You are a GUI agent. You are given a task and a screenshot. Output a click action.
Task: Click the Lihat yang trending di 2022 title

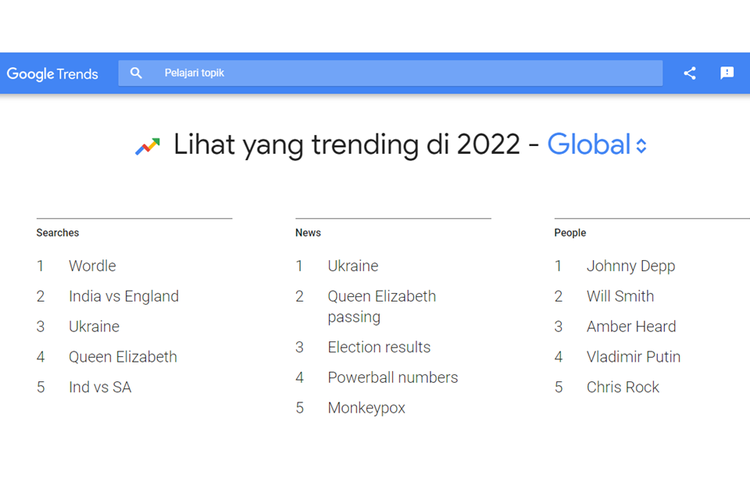click(x=346, y=144)
